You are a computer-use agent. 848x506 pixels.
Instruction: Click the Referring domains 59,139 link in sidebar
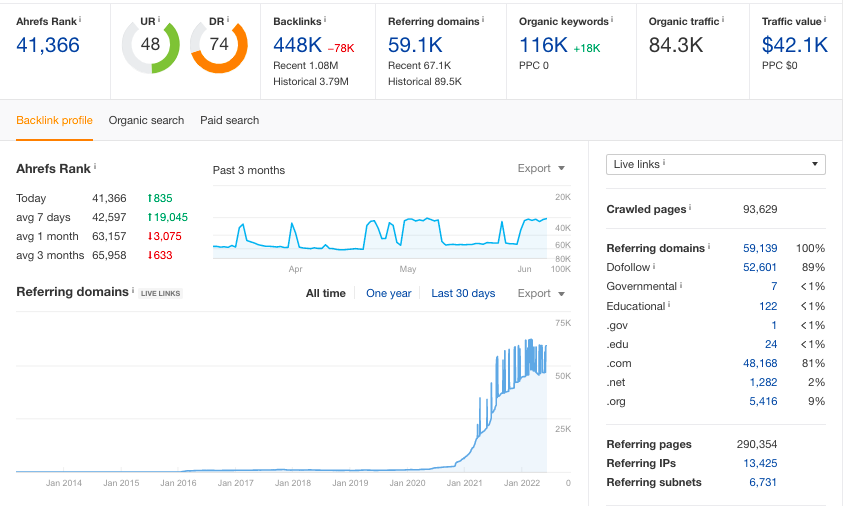point(760,248)
